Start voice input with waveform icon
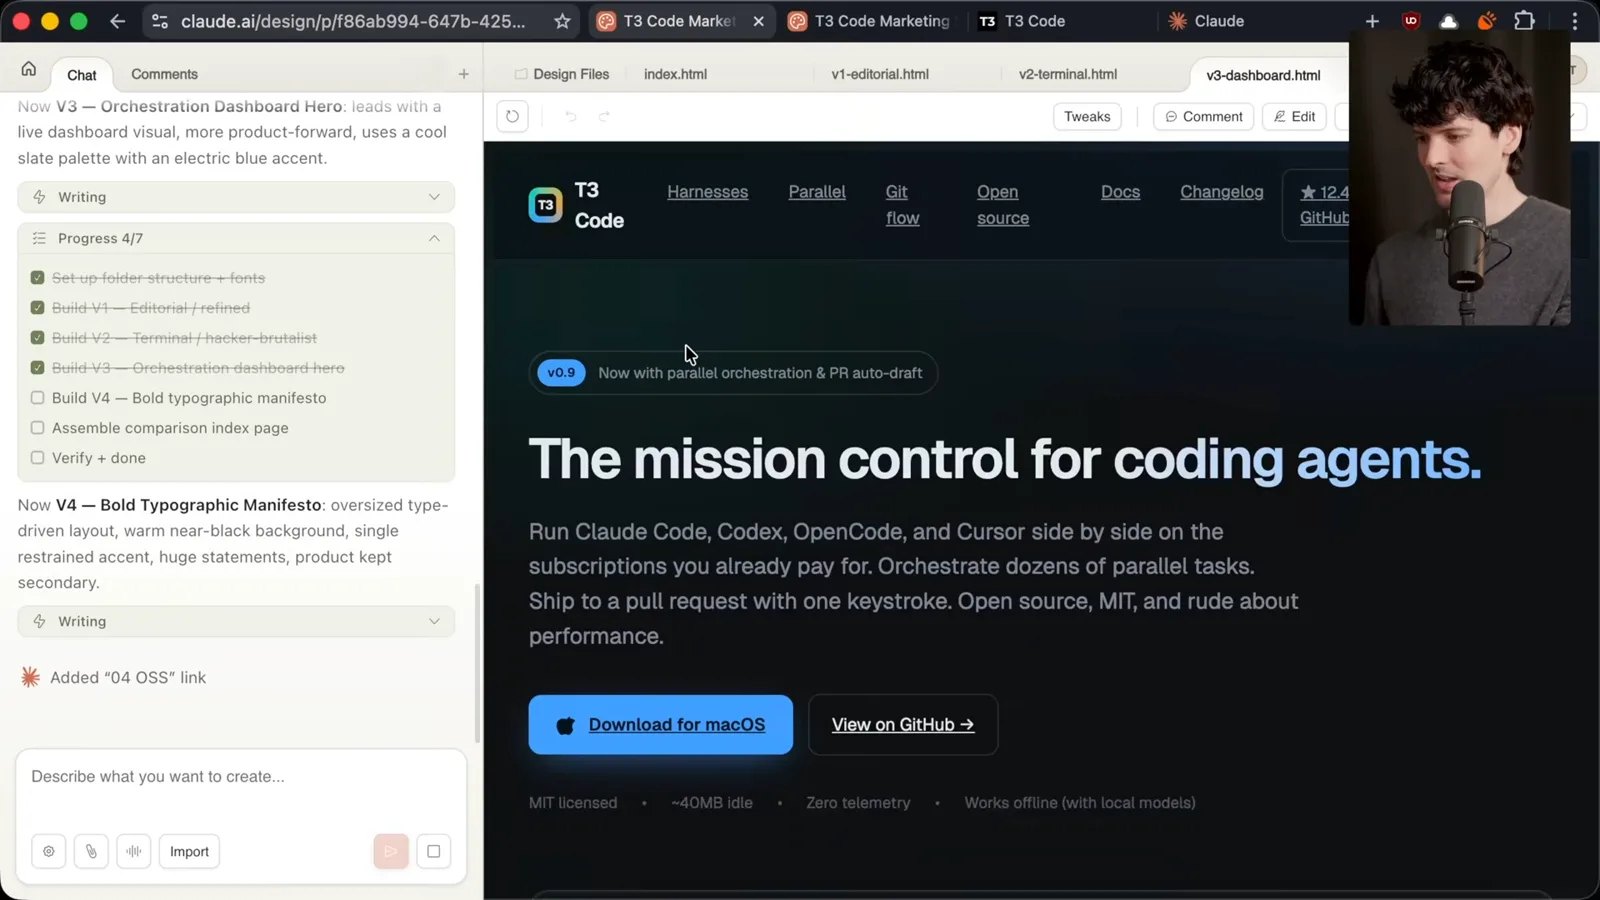Viewport: 1600px width, 900px height. [x=133, y=851]
